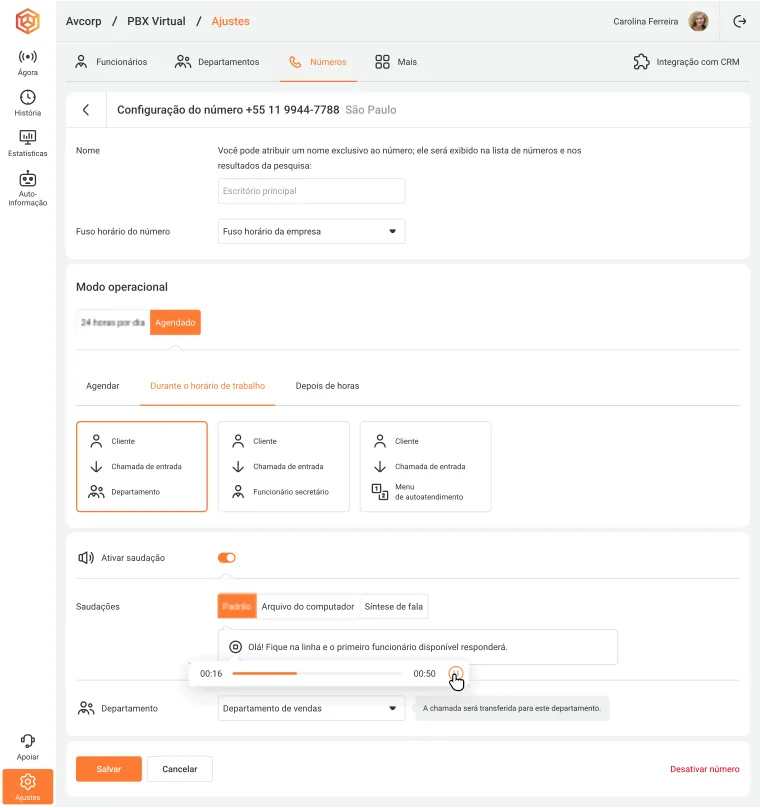
Task: Expand Fuso horário da empresa dropdown
Action: [311, 231]
